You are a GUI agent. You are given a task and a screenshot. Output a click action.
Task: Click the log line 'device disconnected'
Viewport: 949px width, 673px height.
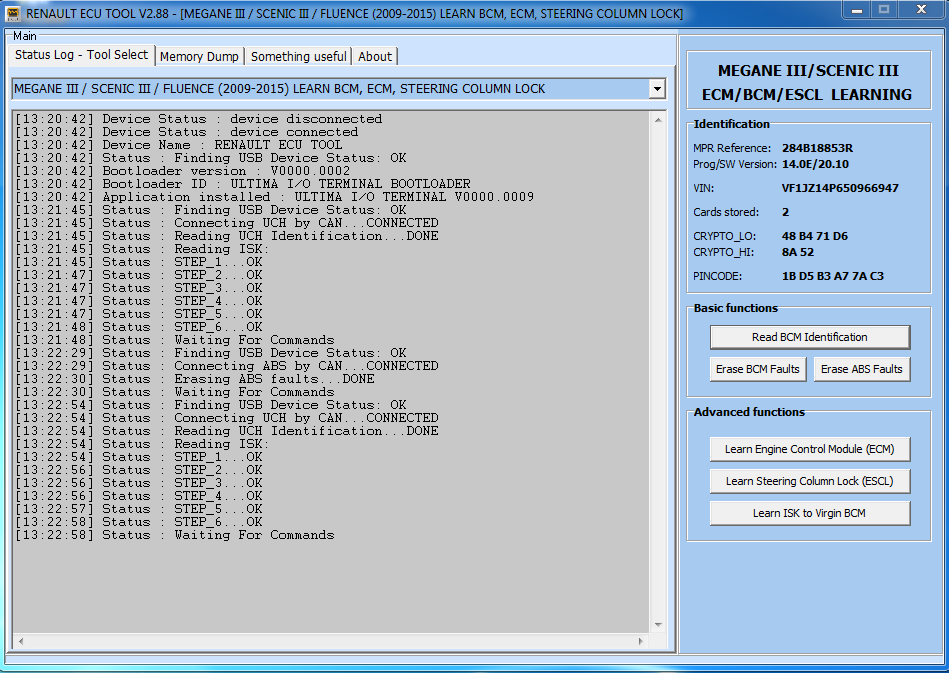click(x=199, y=119)
